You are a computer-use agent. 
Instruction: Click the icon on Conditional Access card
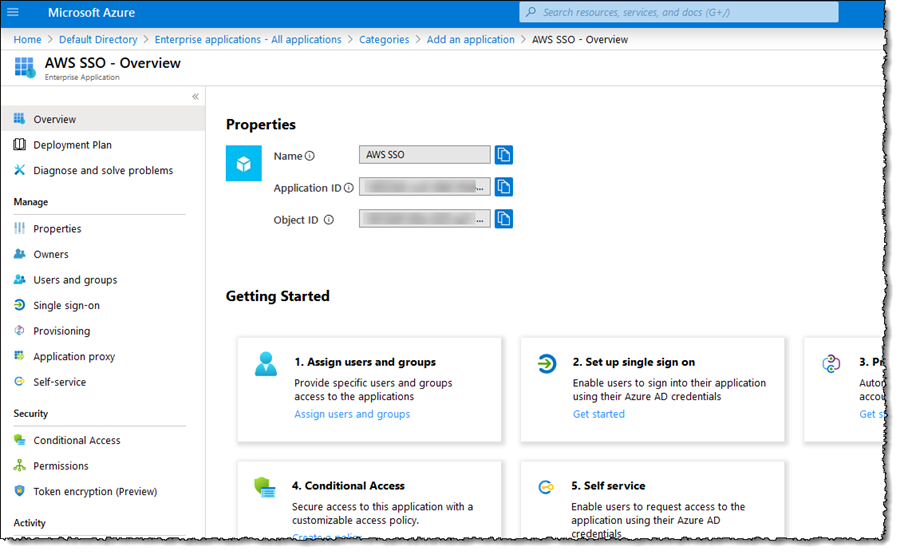tap(265, 487)
